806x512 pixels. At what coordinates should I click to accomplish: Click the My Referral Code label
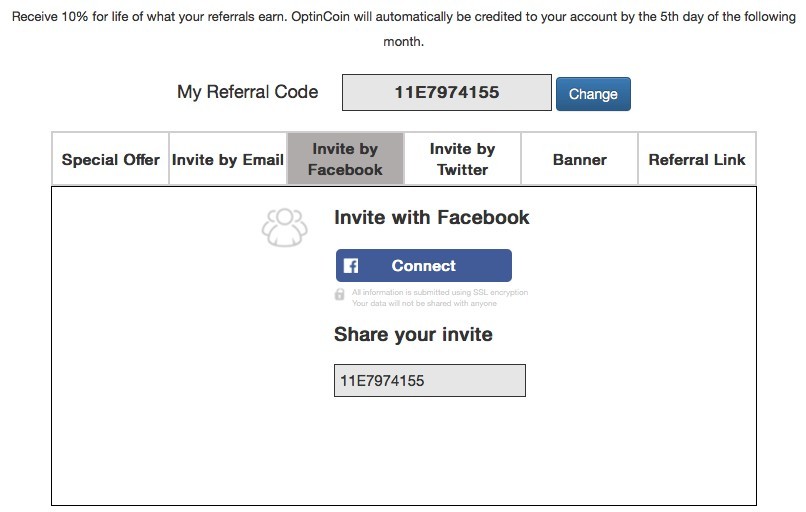248,92
